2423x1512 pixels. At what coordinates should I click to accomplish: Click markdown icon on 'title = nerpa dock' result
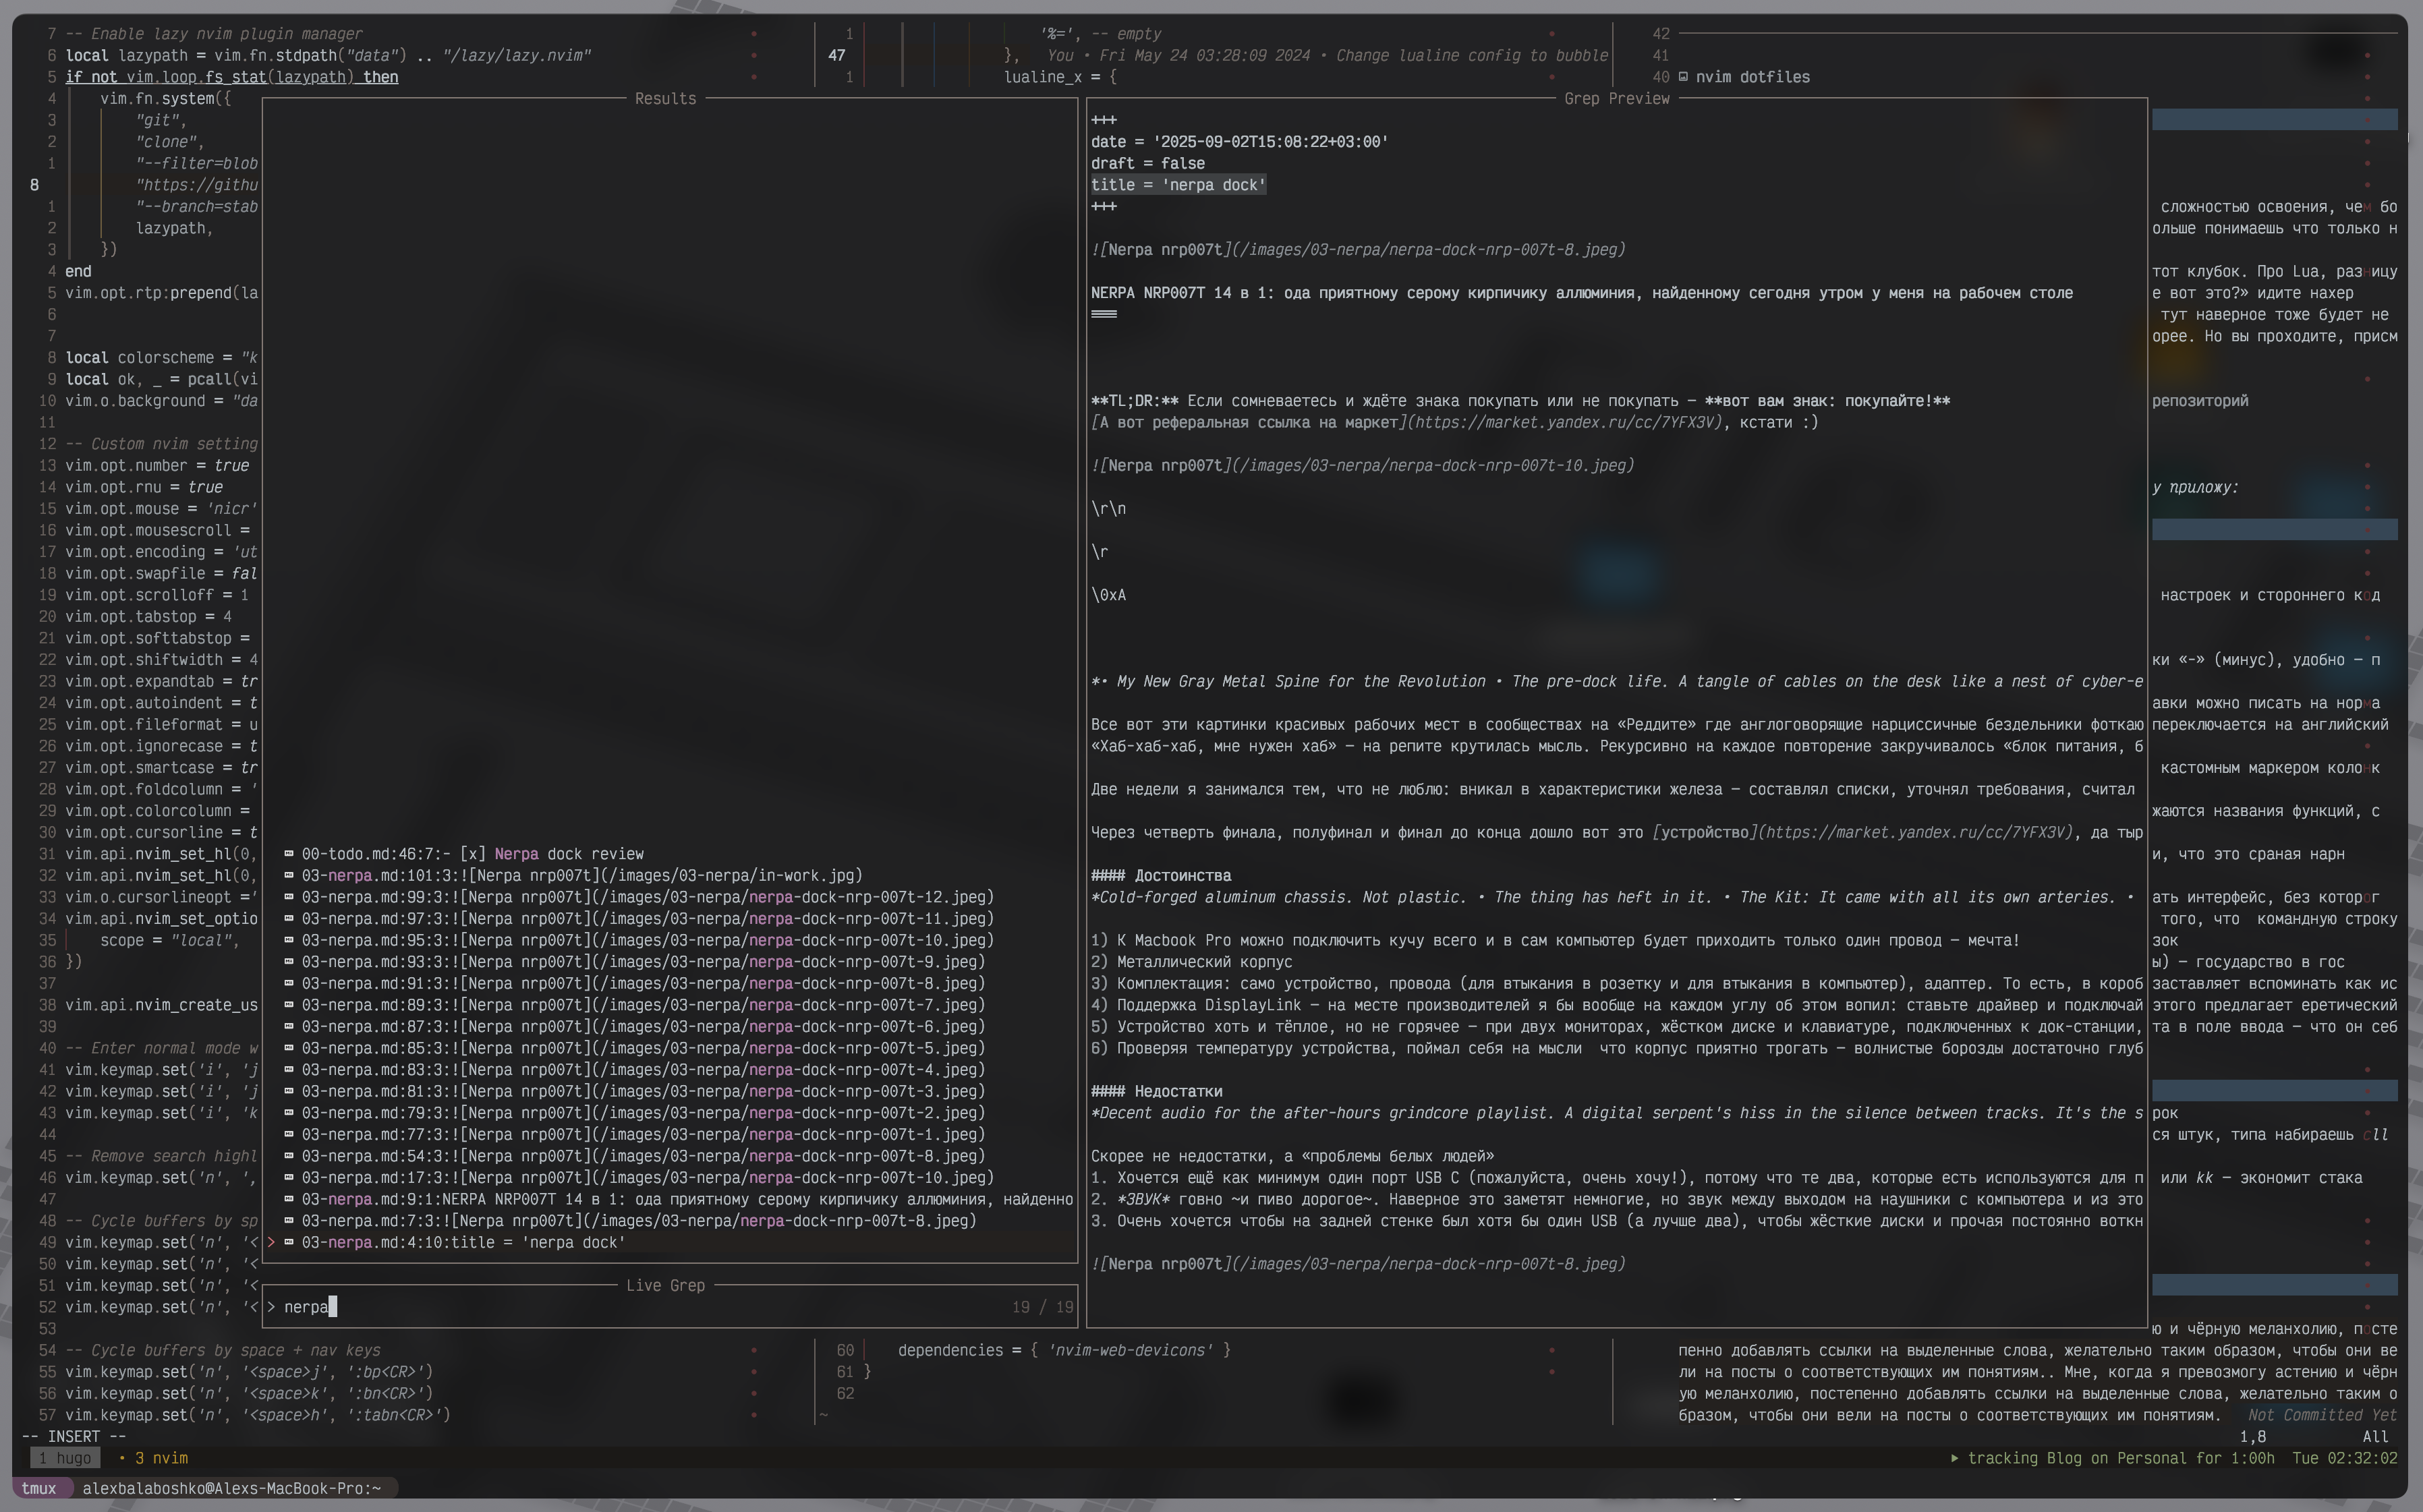[x=289, y=1242]
